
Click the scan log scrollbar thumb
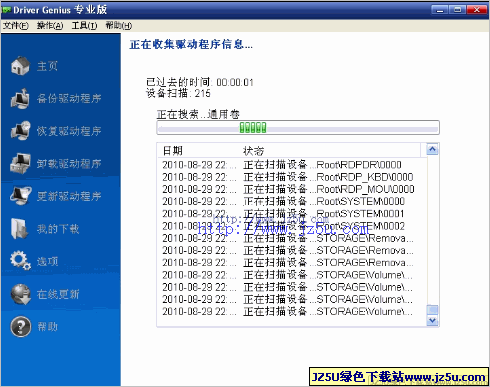click(x=432, y=310)
